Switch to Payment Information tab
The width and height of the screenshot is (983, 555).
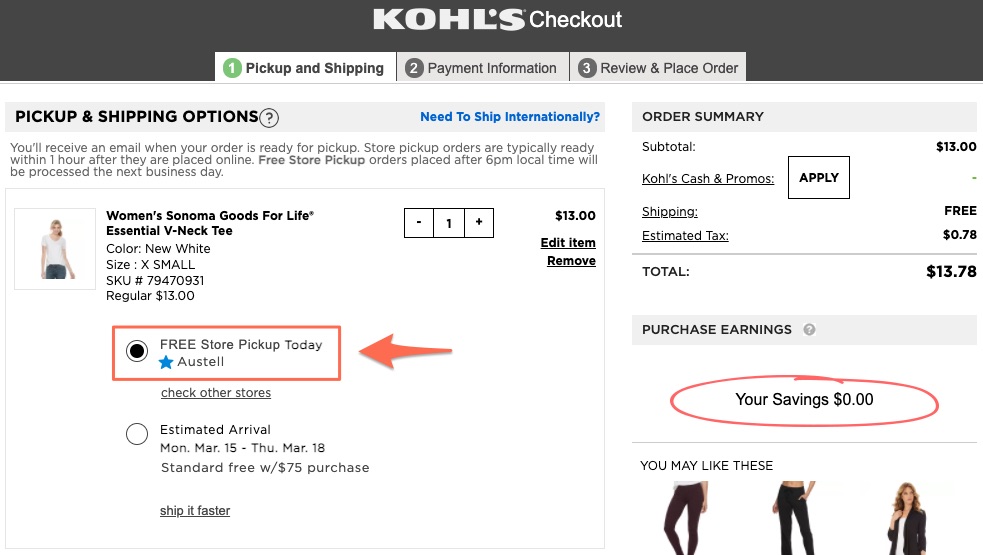tap(482, 68)
